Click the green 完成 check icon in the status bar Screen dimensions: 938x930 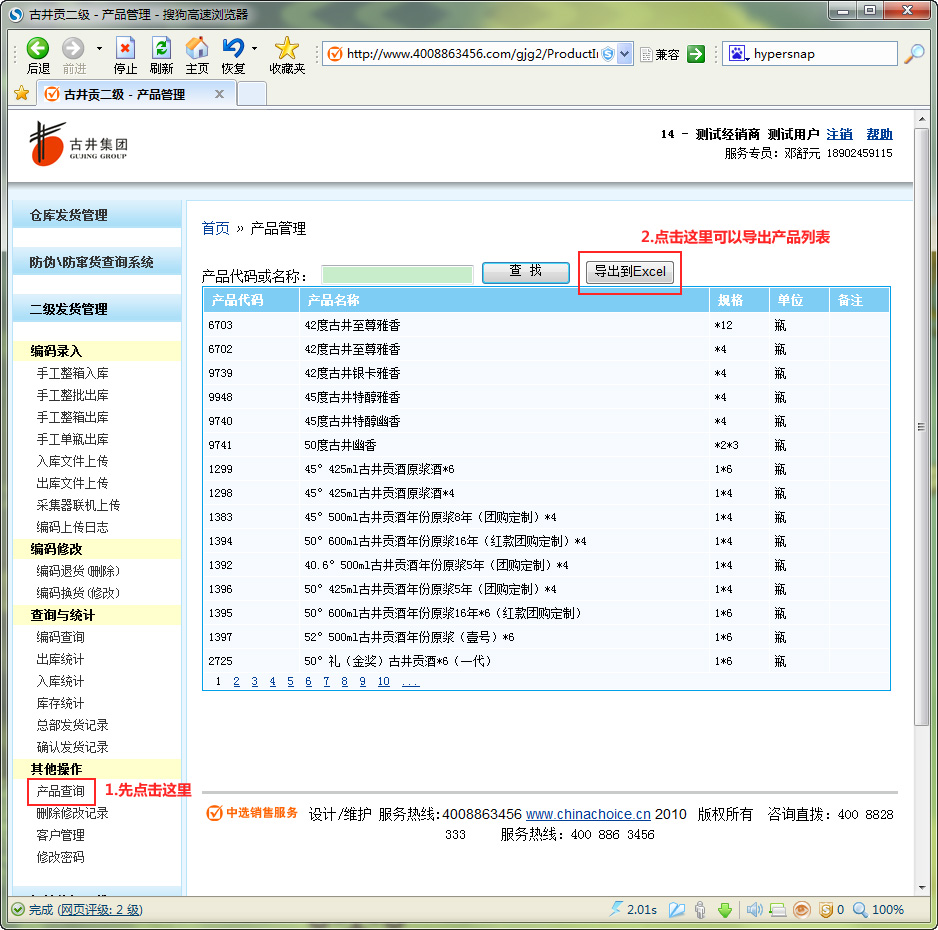[19, 910]
